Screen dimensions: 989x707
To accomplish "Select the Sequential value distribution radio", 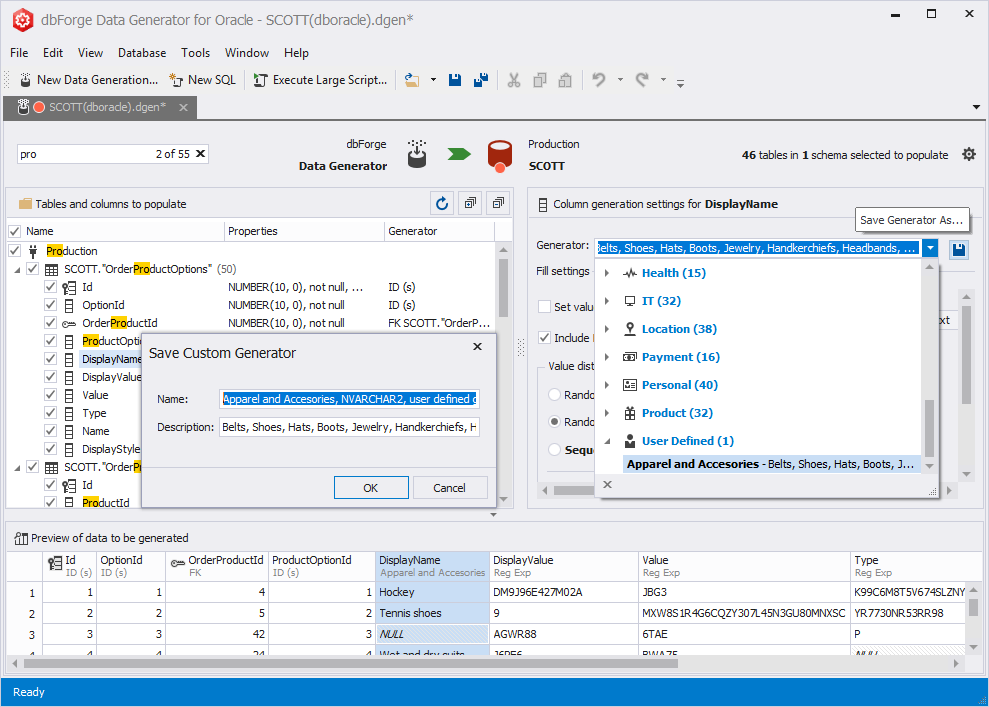I will [554, 450].
